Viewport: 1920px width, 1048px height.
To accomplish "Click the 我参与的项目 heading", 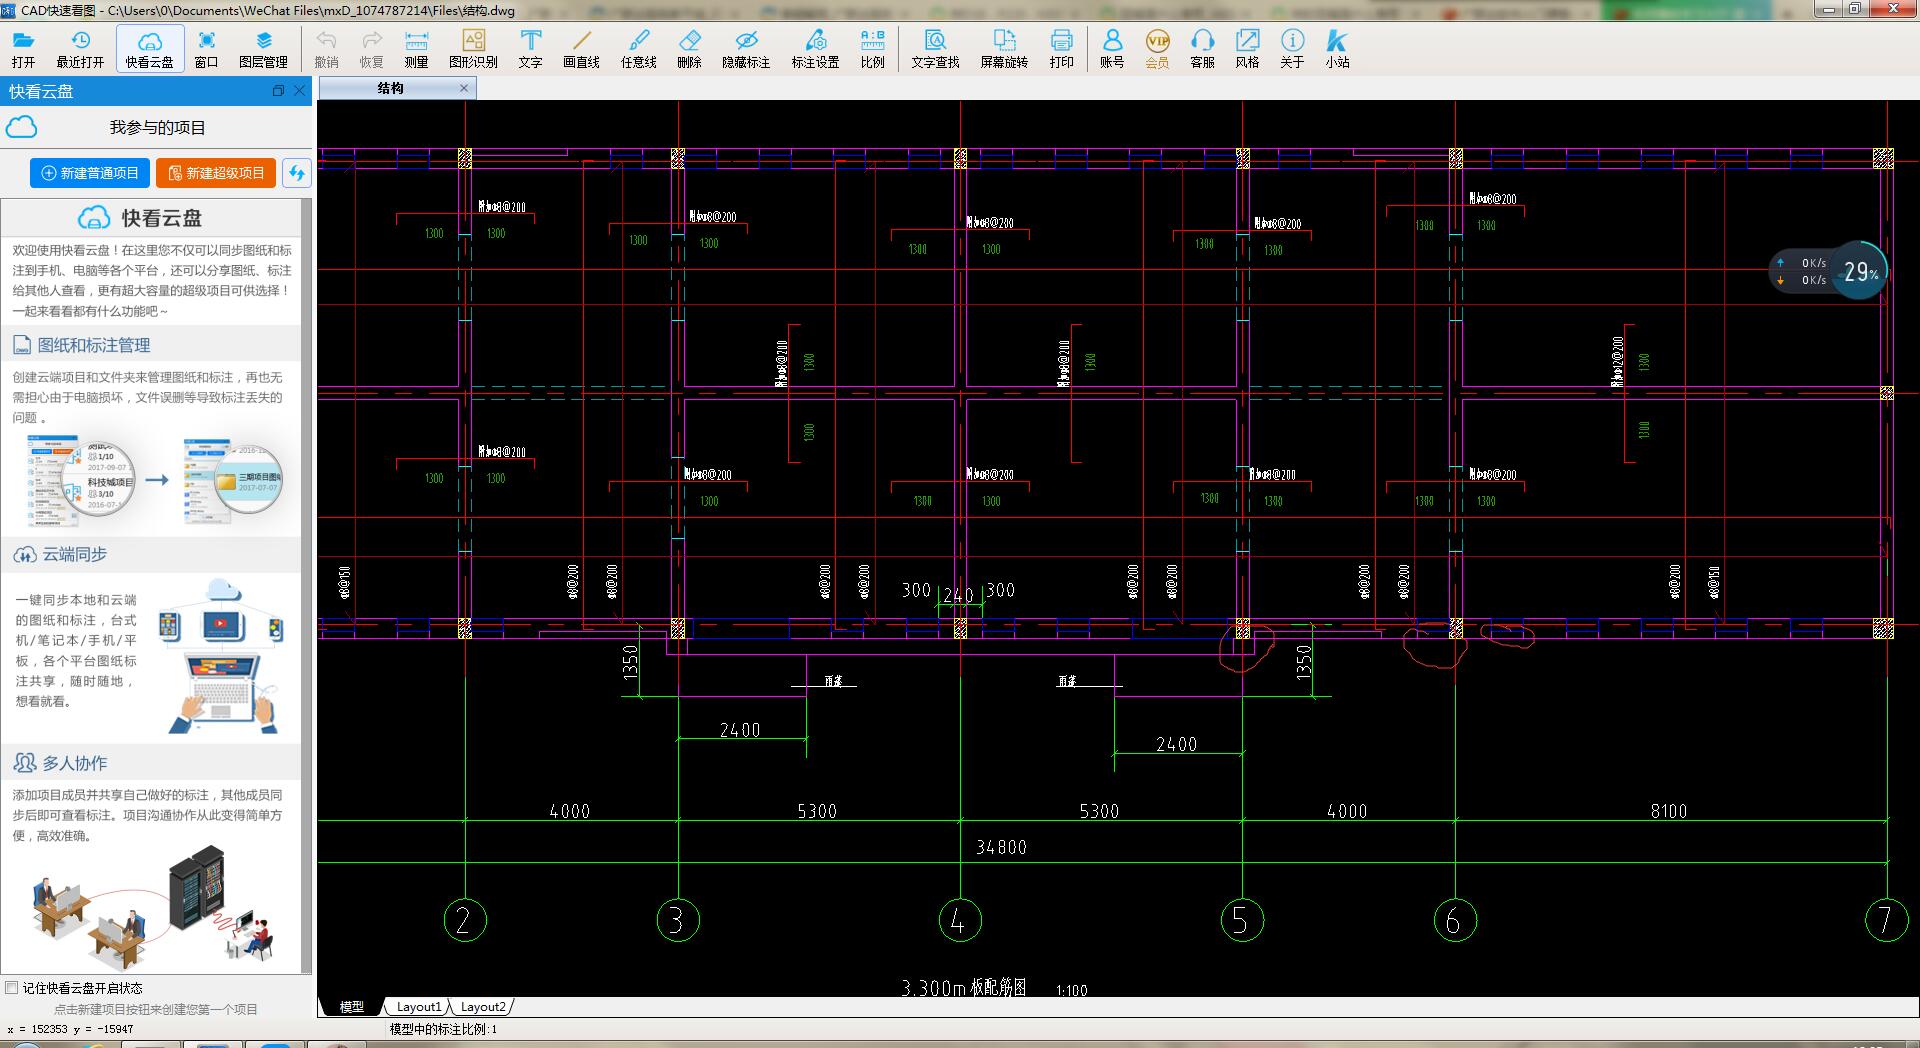I will click(157, 128).
